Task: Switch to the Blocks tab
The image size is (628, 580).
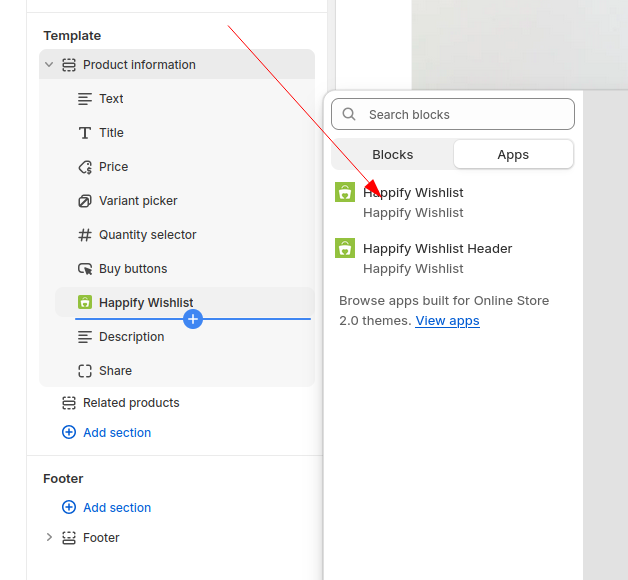Action: click(x=392, y=155)
